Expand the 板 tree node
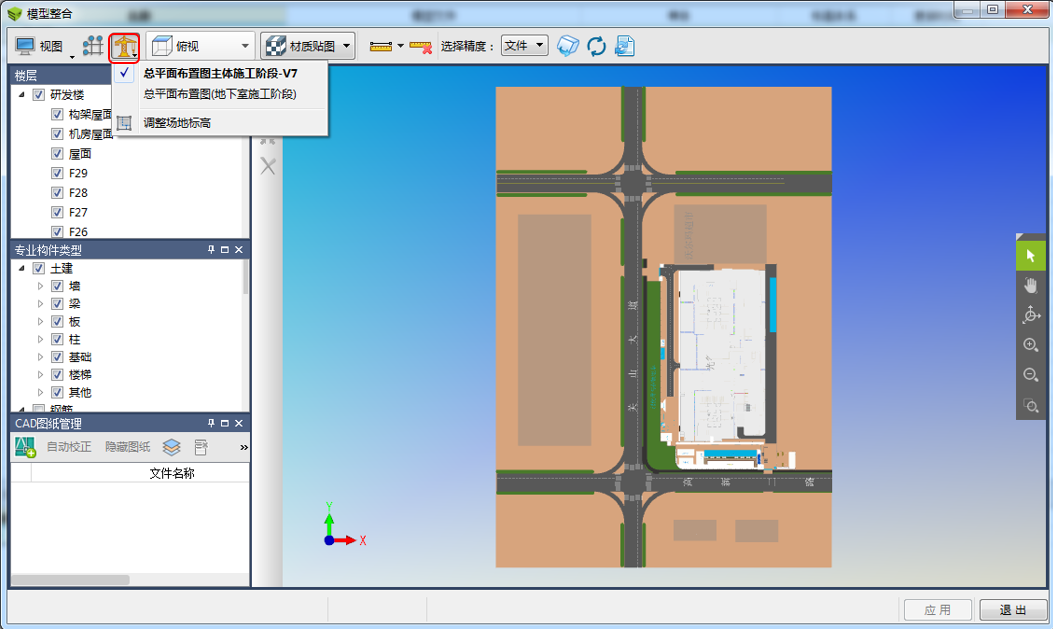 (40, 322)
